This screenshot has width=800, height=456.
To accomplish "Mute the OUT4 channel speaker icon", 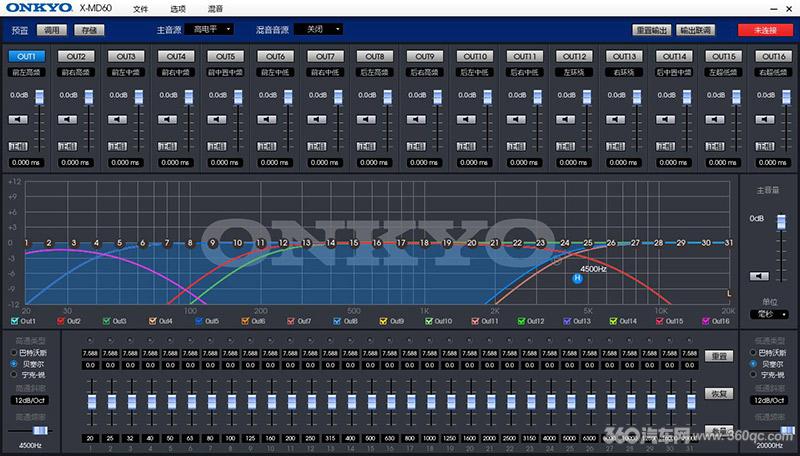I will point(167,119).
